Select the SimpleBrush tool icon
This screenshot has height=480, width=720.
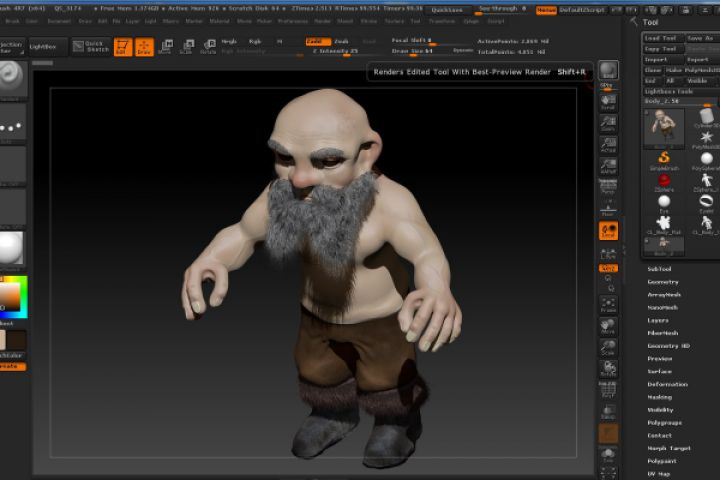[x=664, y=160]
